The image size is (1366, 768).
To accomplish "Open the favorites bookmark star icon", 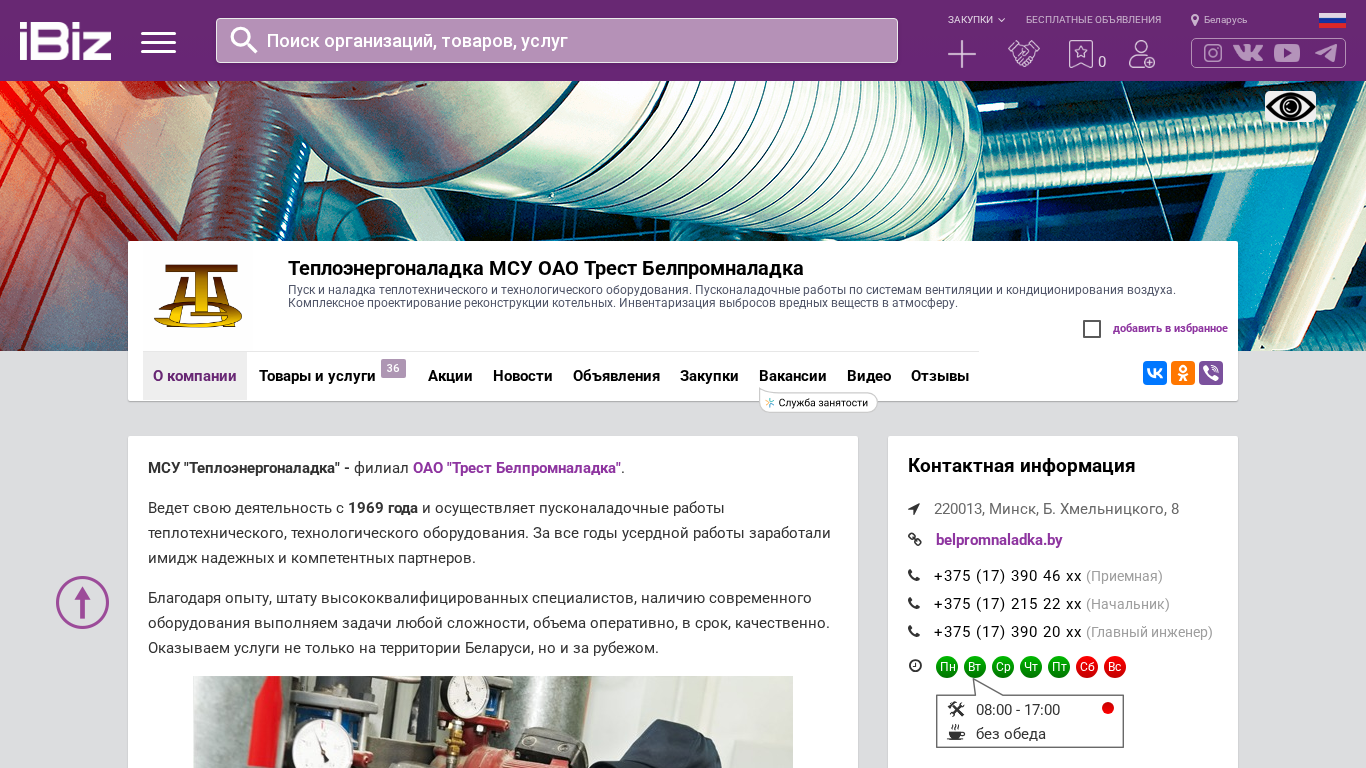I will pyautogui.click(x=1081, y=54).
